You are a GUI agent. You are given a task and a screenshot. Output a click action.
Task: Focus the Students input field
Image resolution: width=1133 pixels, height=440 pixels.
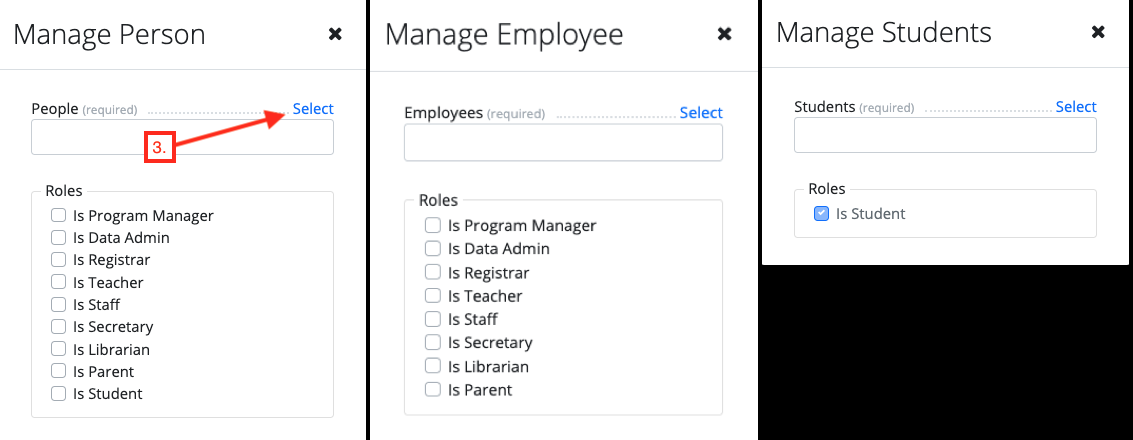pos(945,135)
